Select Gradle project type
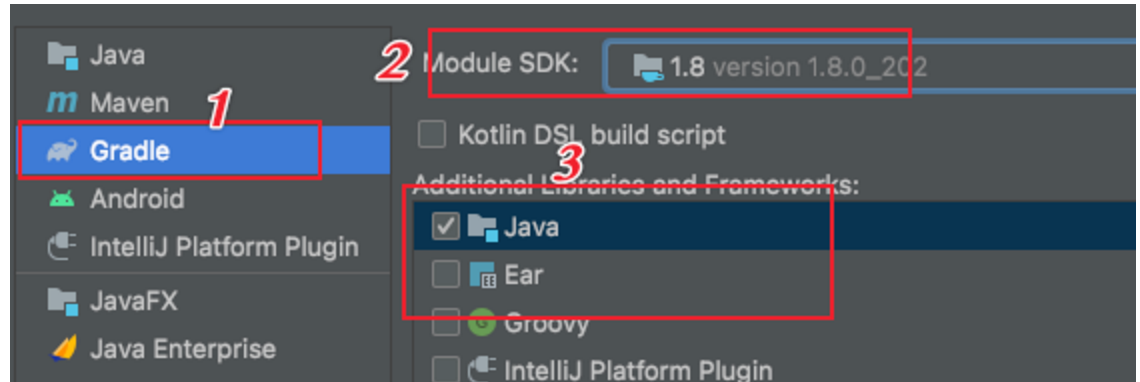 203,151
